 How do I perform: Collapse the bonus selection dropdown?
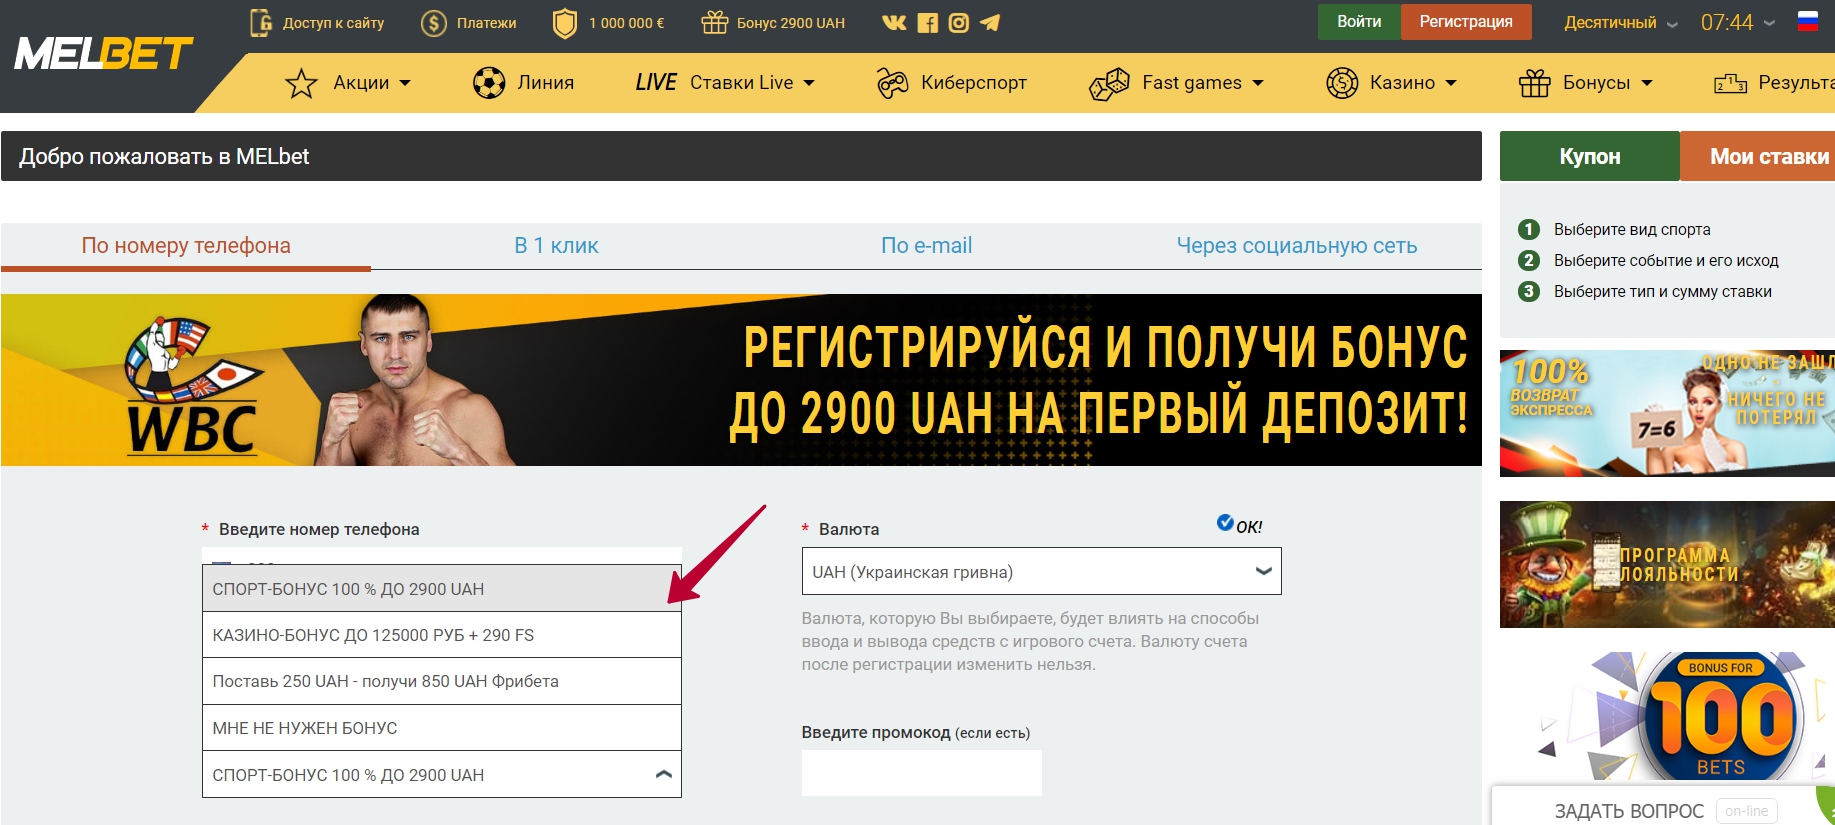pos(441,775)
